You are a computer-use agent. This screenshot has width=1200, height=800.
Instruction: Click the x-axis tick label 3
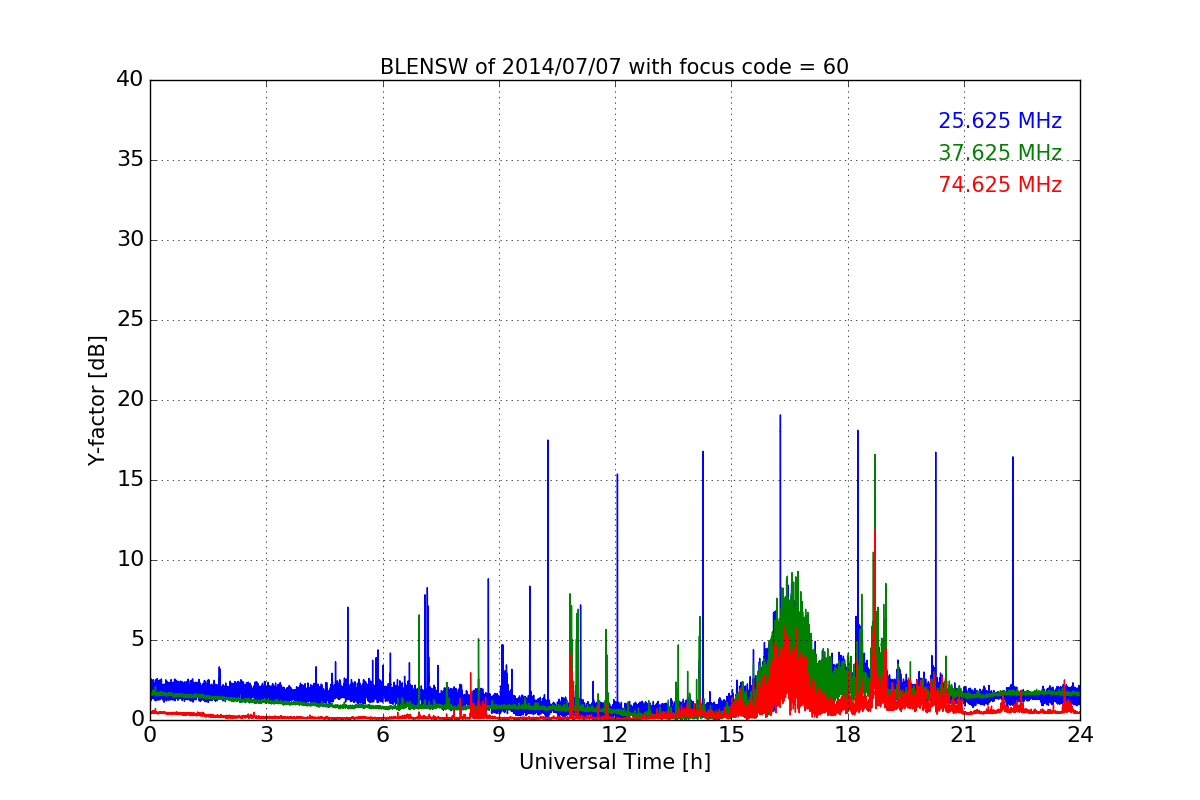click(x=266, y=734)
